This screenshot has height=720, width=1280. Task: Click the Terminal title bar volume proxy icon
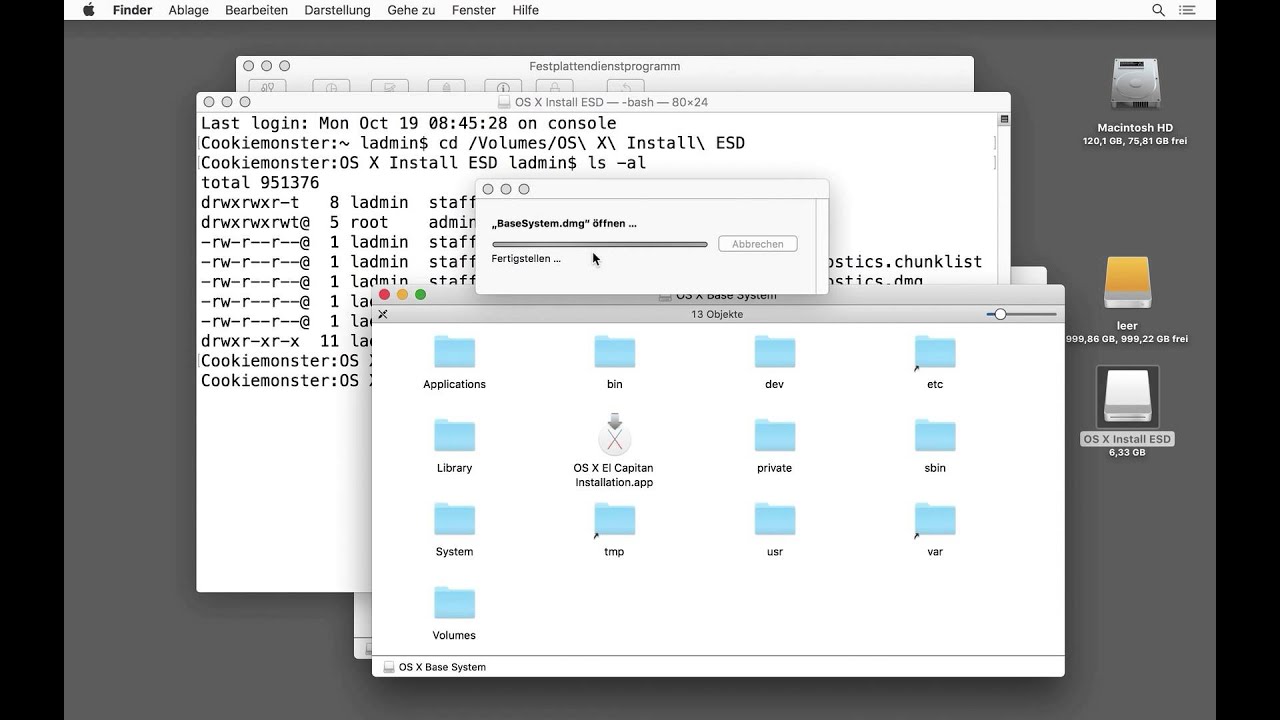[x=504, y=102]
